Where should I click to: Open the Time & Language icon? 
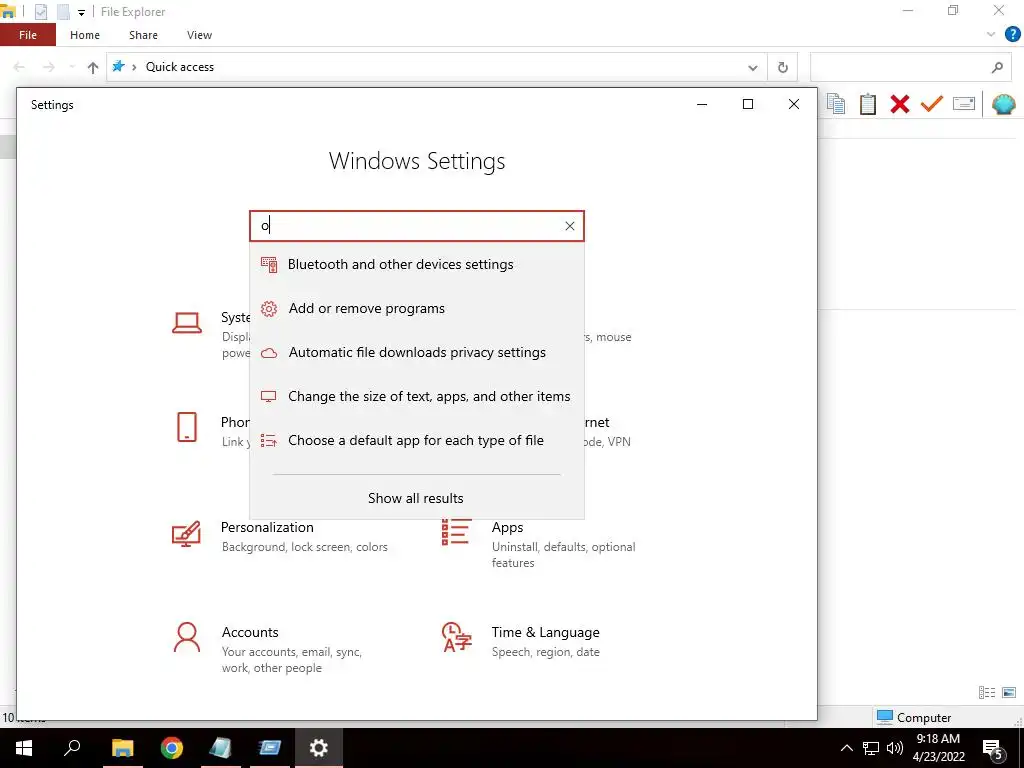tap(456, 637)
